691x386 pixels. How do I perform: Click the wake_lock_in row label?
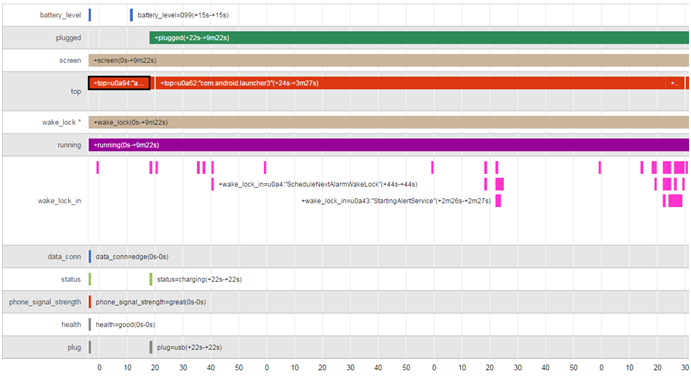coord(59,201)
